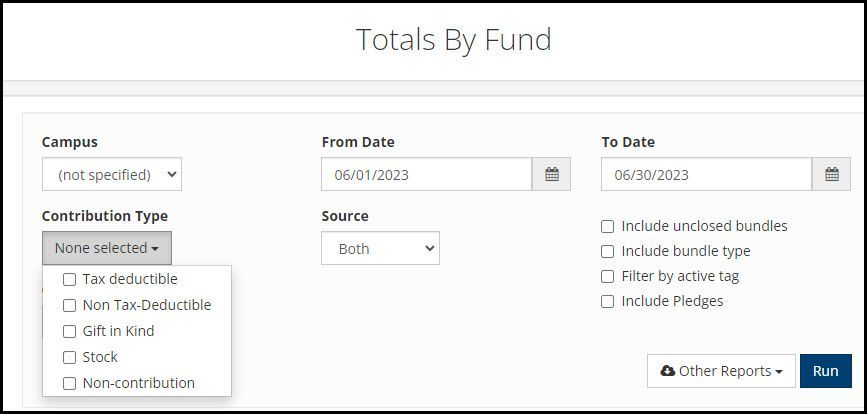Check the Non Tax-Deductible option

click(x=69, y=306)
